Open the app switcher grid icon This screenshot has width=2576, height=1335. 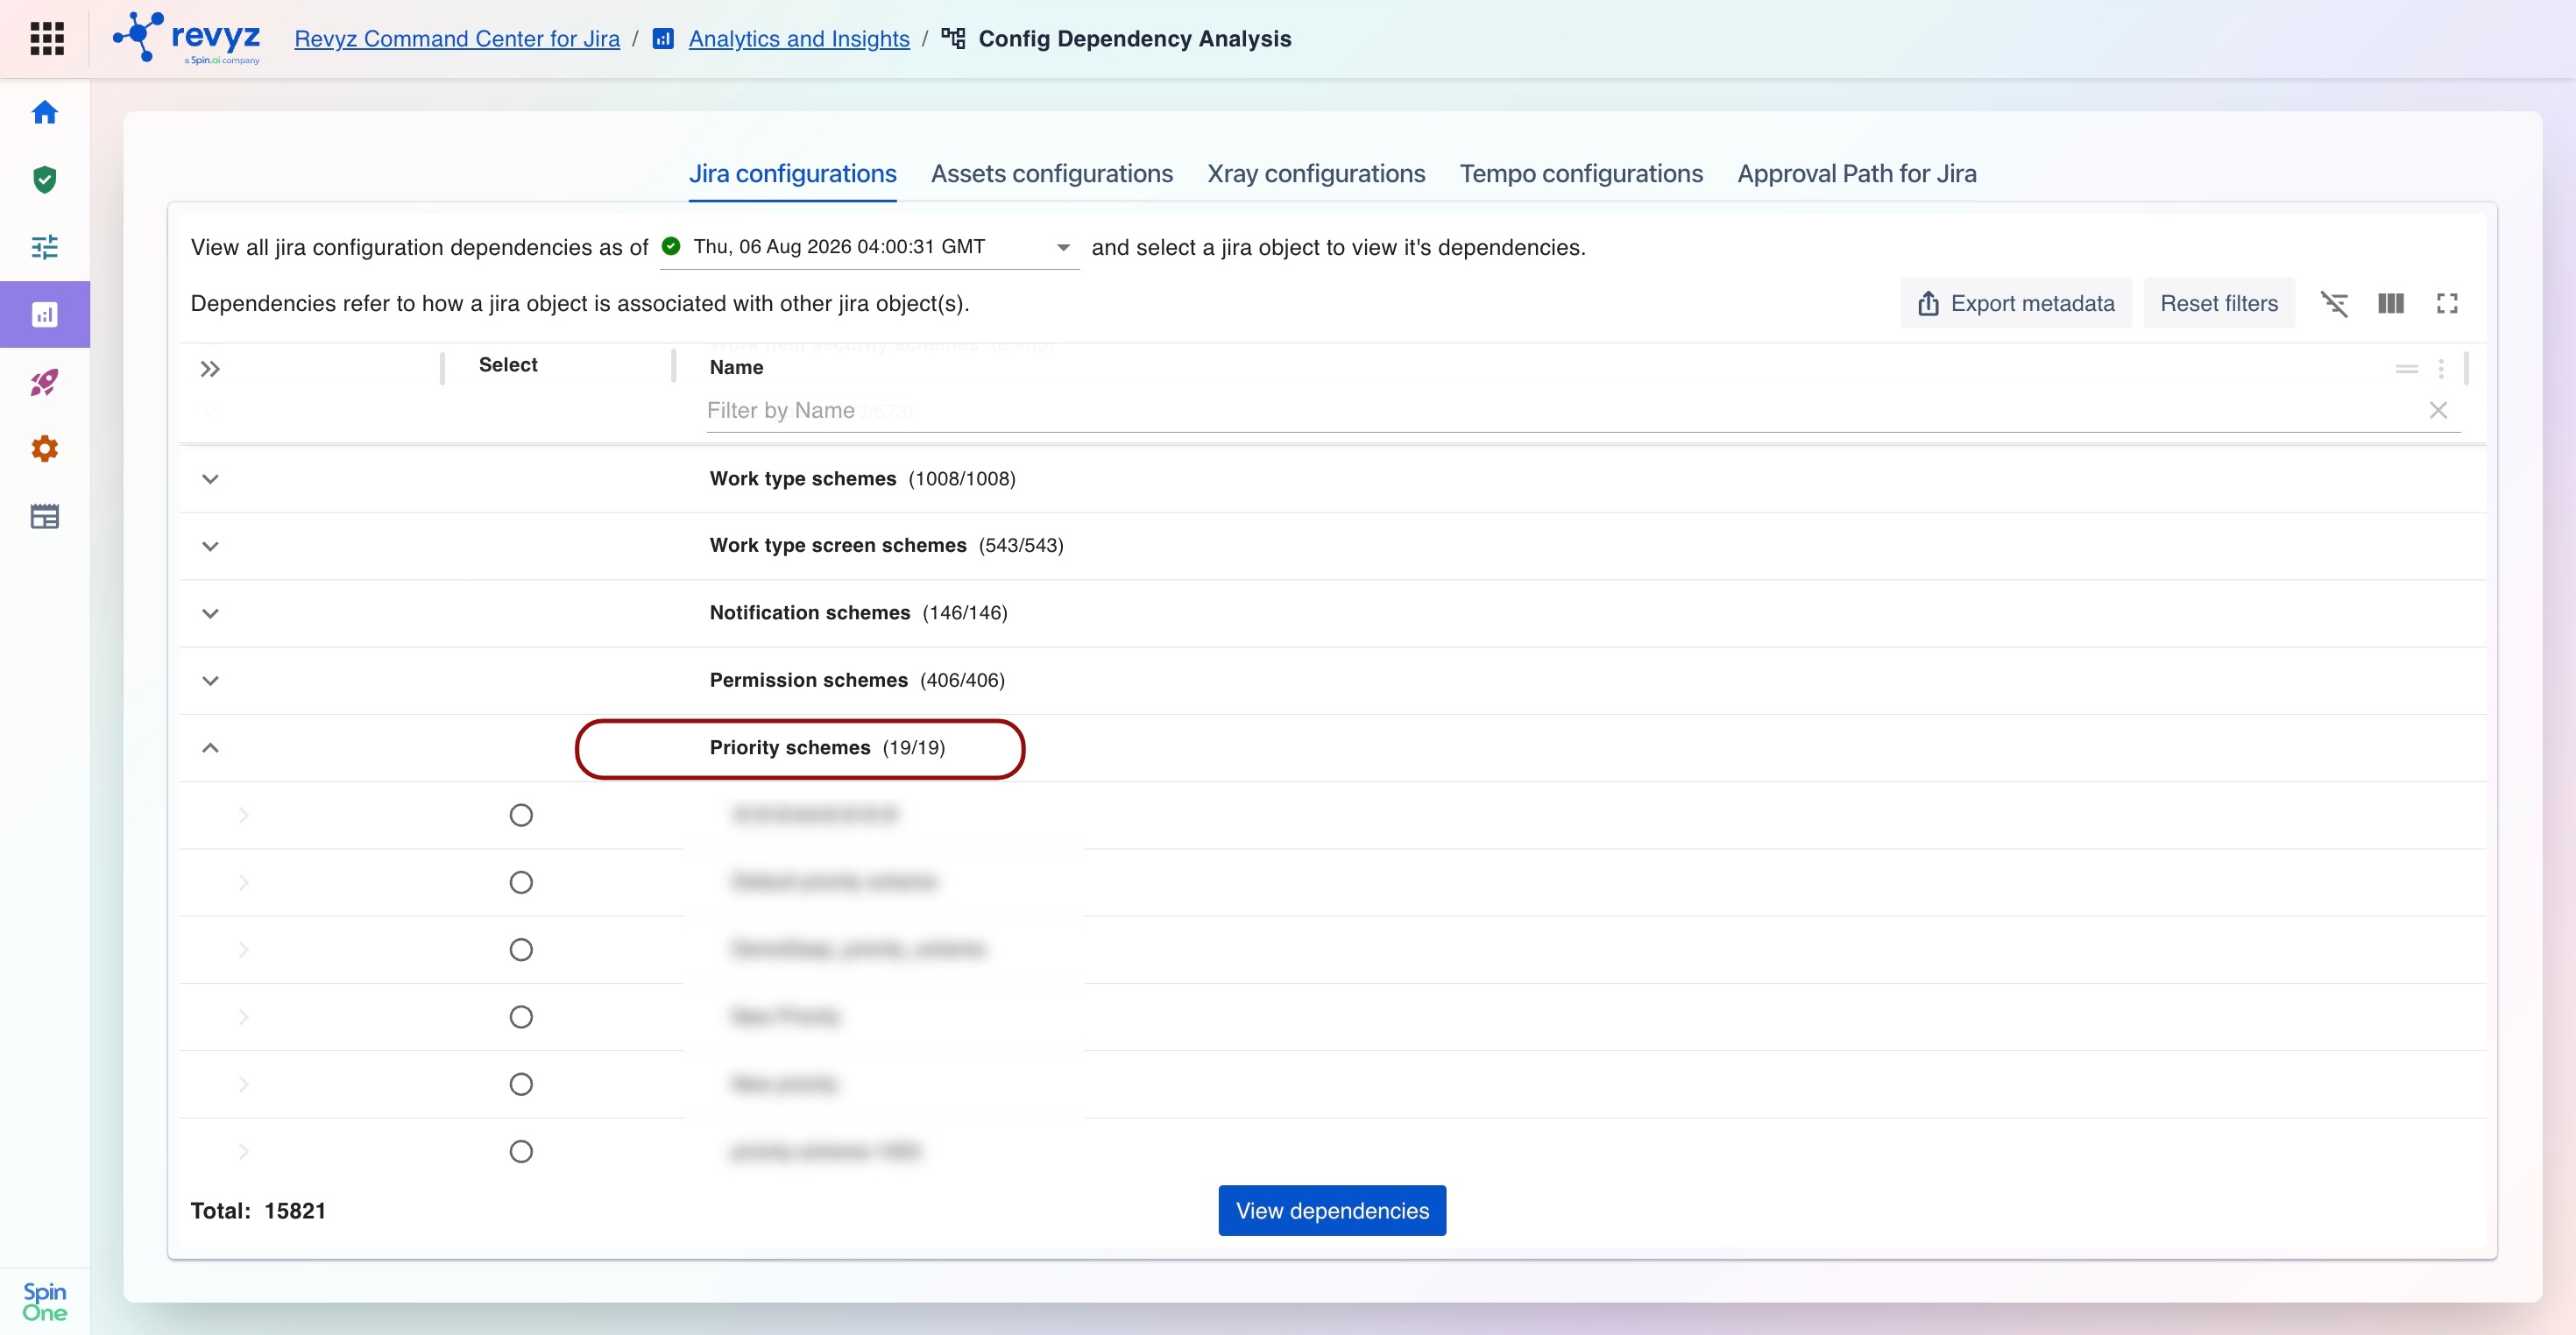pos(47,38)
